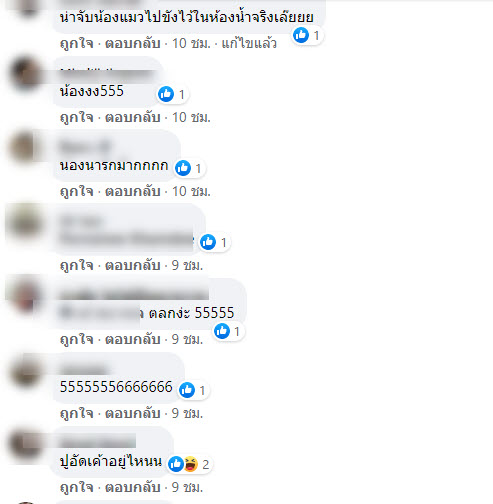
Task: Click like icon on blurred fourth comment
Action: click(208, 242)
